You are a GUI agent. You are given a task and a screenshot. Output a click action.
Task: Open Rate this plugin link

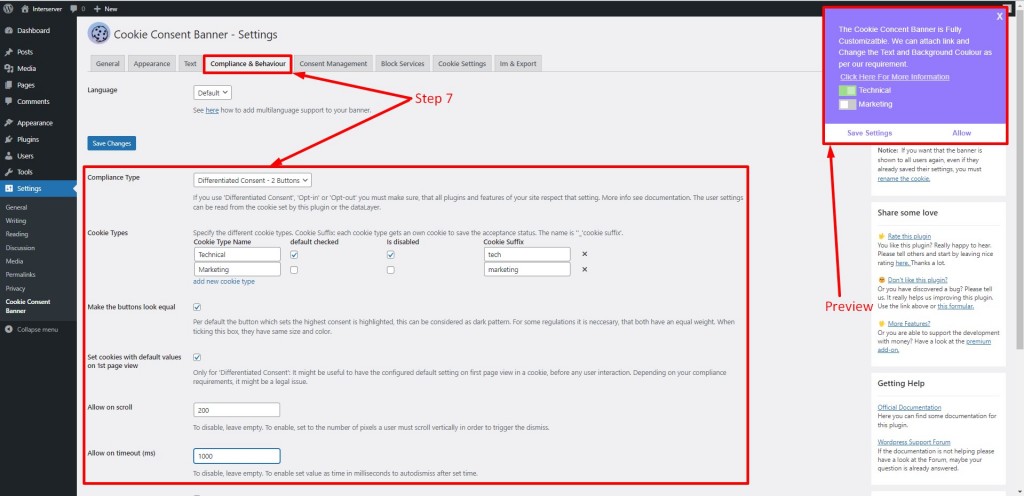point(909,236)
